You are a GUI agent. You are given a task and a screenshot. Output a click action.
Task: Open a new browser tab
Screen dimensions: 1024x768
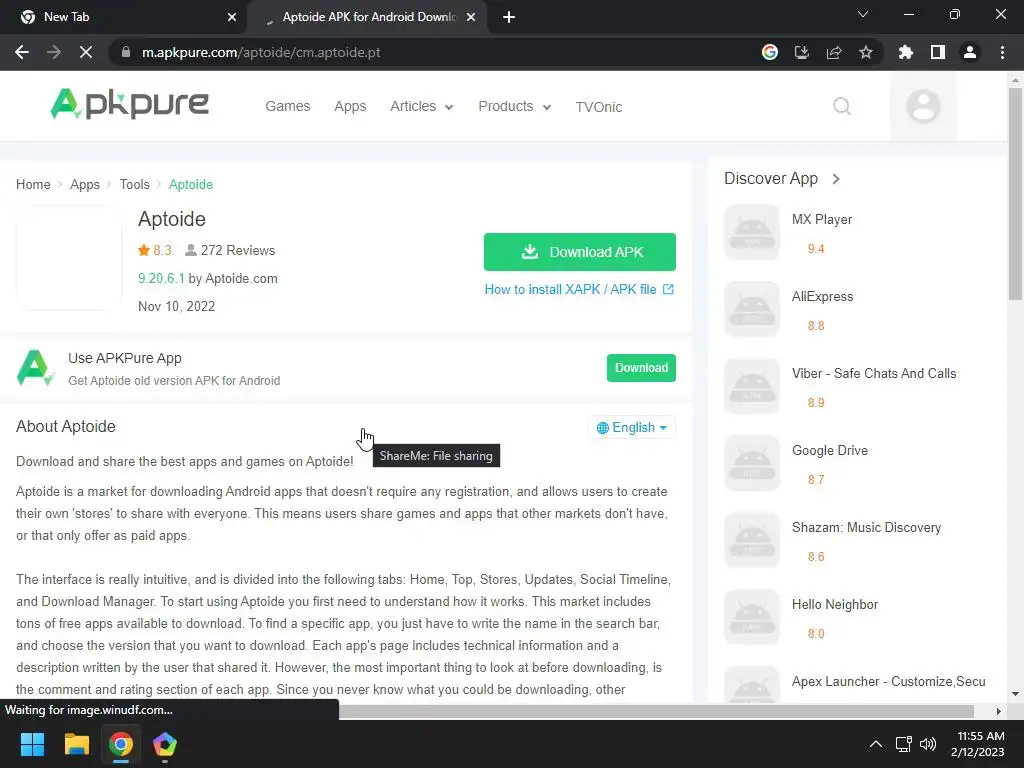click(x=509, y=17)
